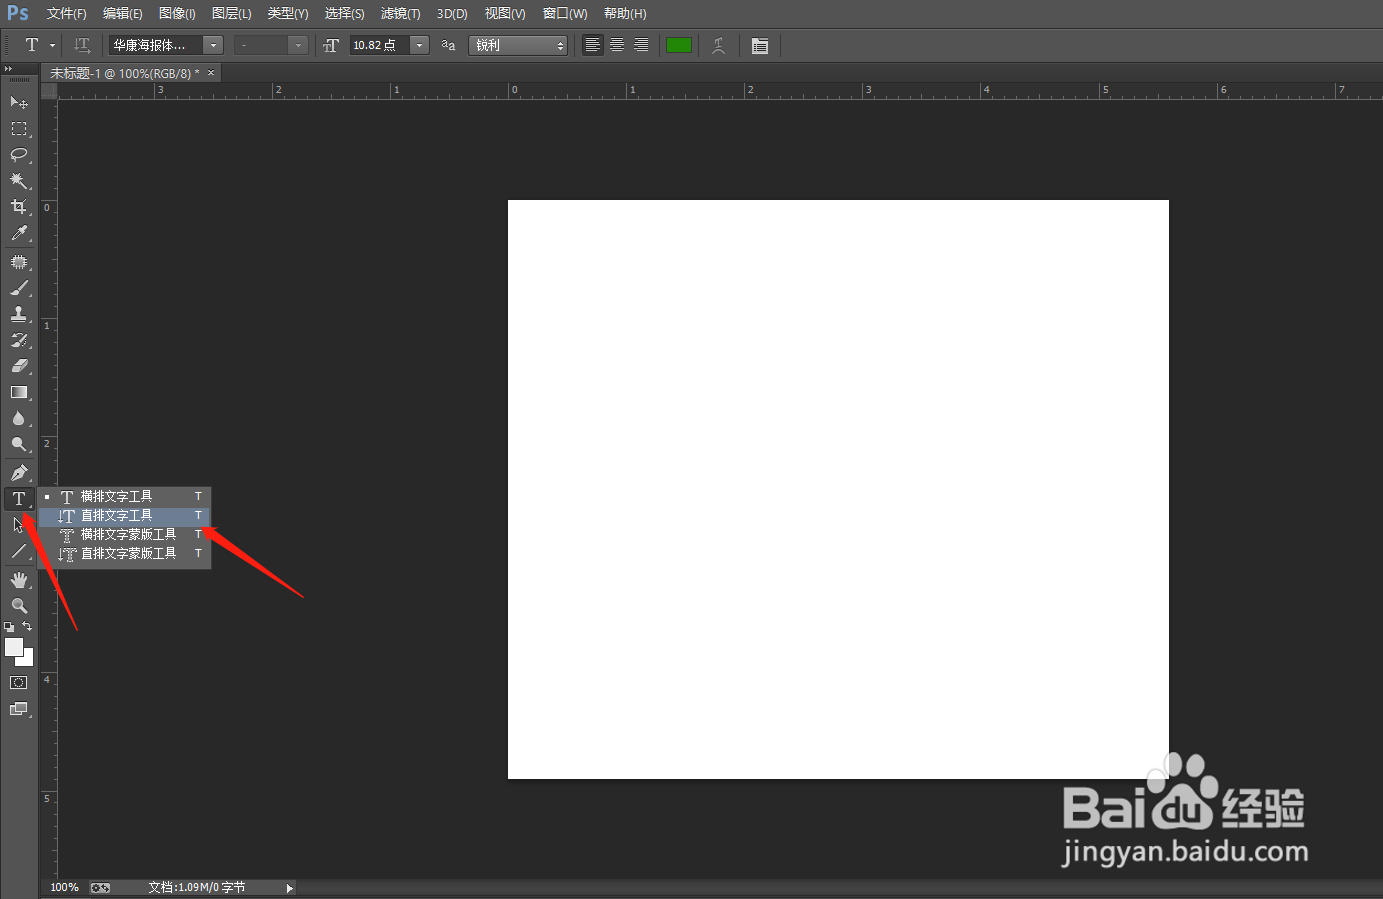
Task: Click the font size field 10.82 点
Action: pyautogui.click(x=380, y=45)
